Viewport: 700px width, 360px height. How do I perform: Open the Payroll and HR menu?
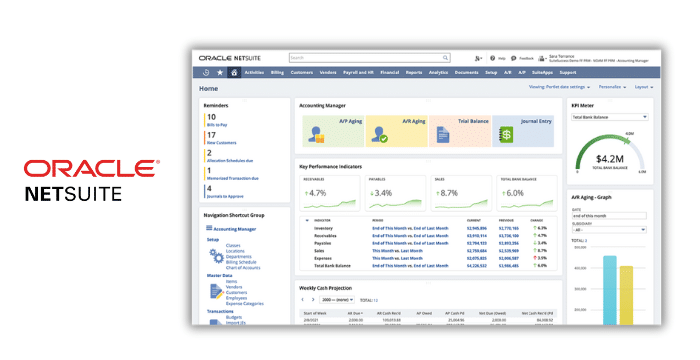(x=358, y=72)
